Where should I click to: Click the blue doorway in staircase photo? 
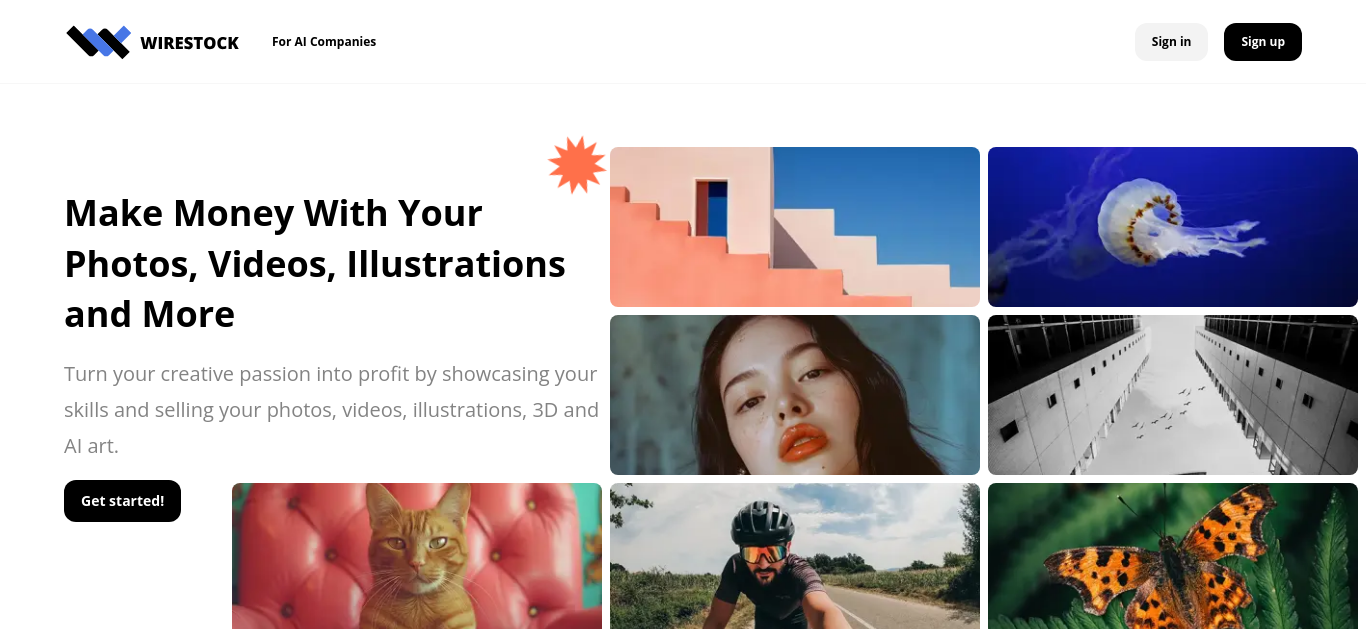coord(712,208)
